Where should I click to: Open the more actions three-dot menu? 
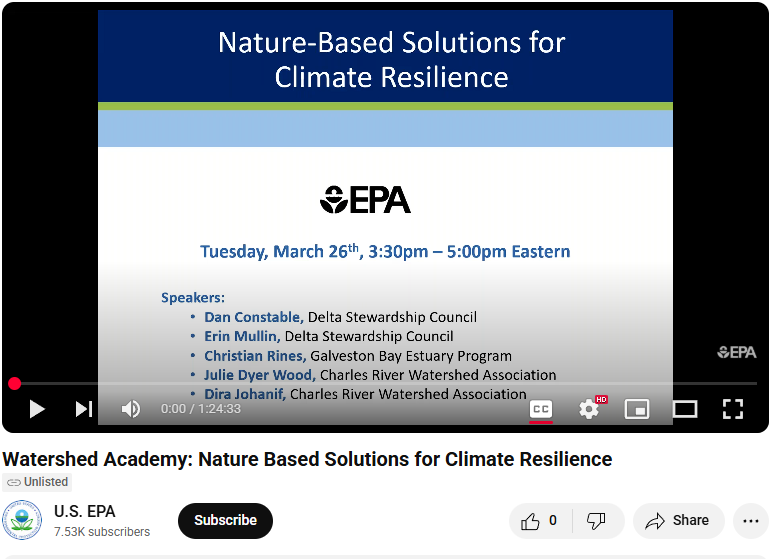(x=750, y=521)
